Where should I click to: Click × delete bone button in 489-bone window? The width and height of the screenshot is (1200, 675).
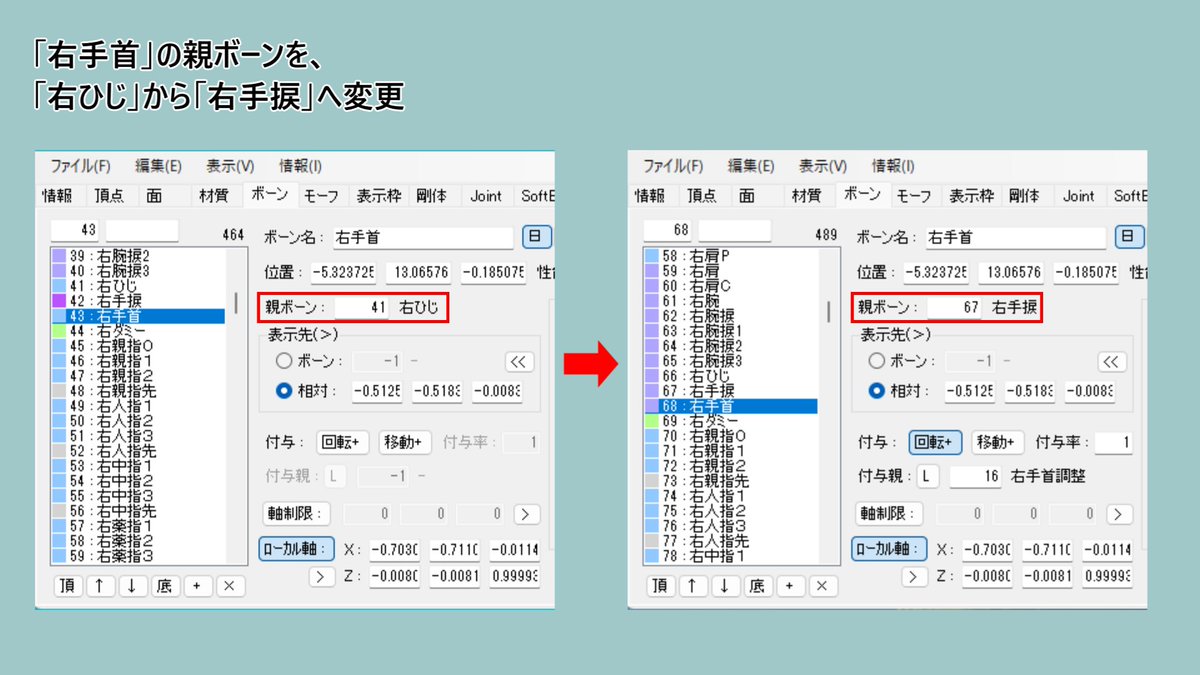coord(822,586)
